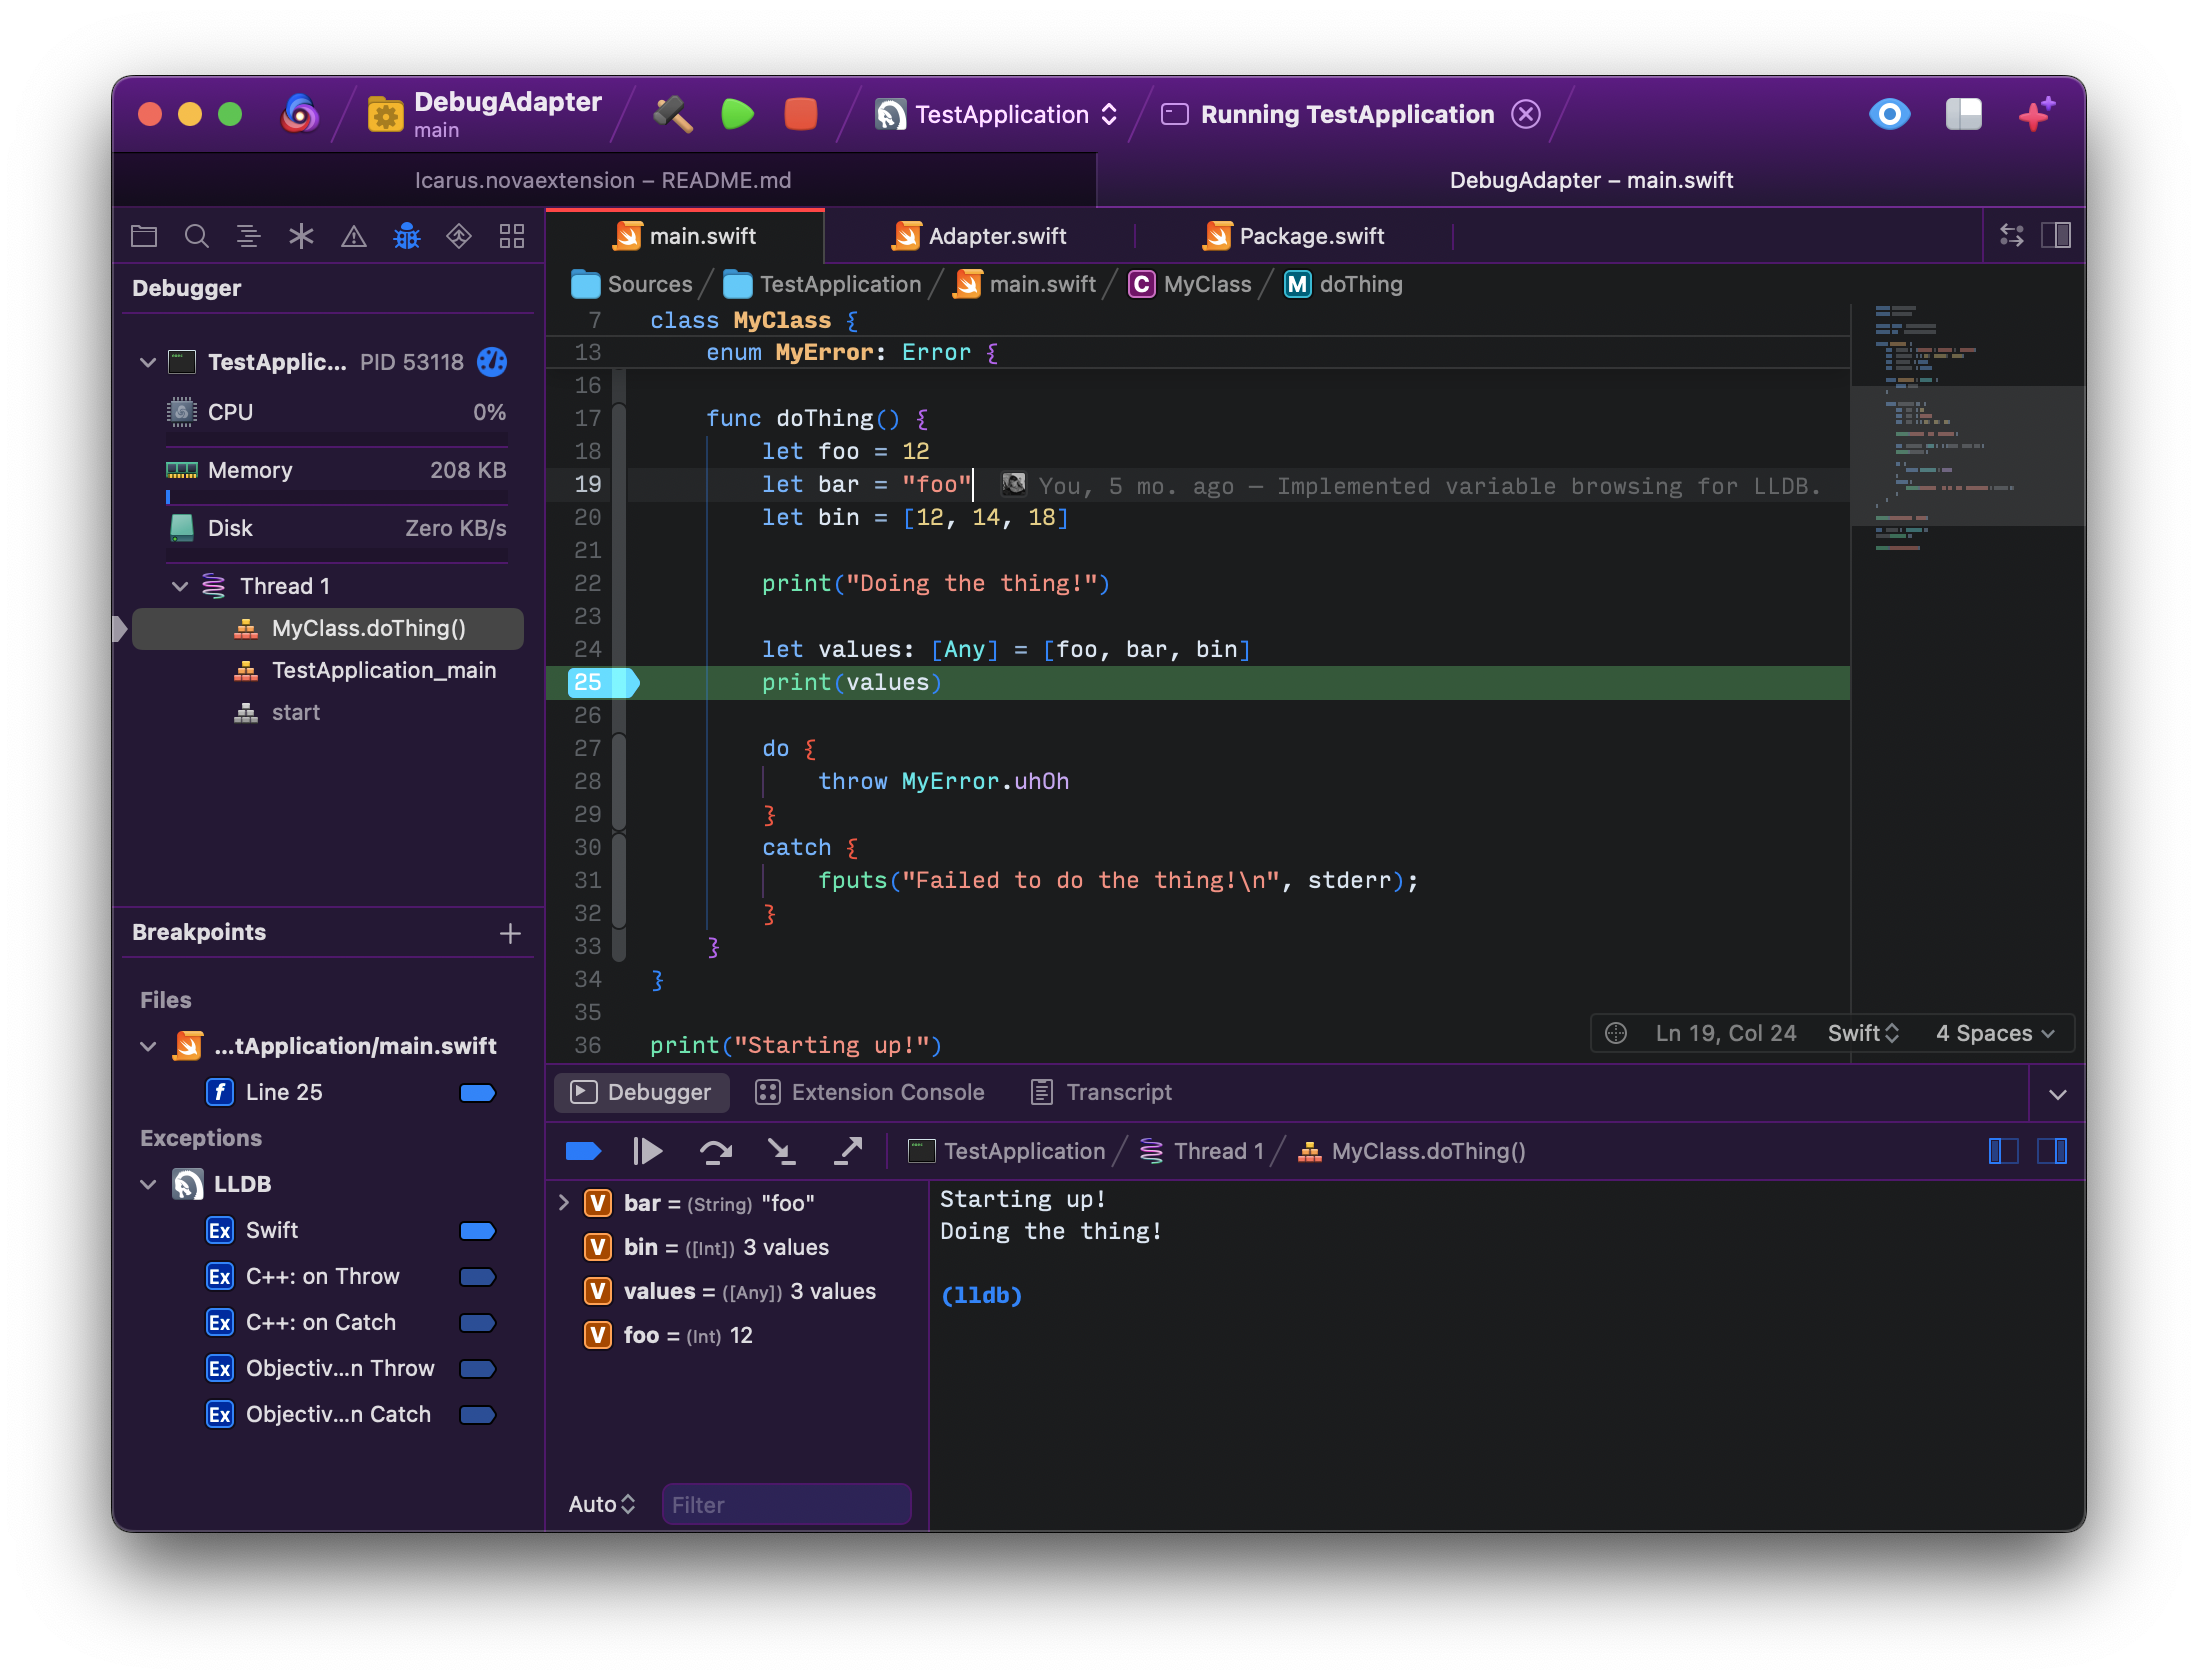The height and width of the screenshot is (1680, 2198).
Task: Expand the bar variable disclosure arrow
Action: tap(564, 1203)
